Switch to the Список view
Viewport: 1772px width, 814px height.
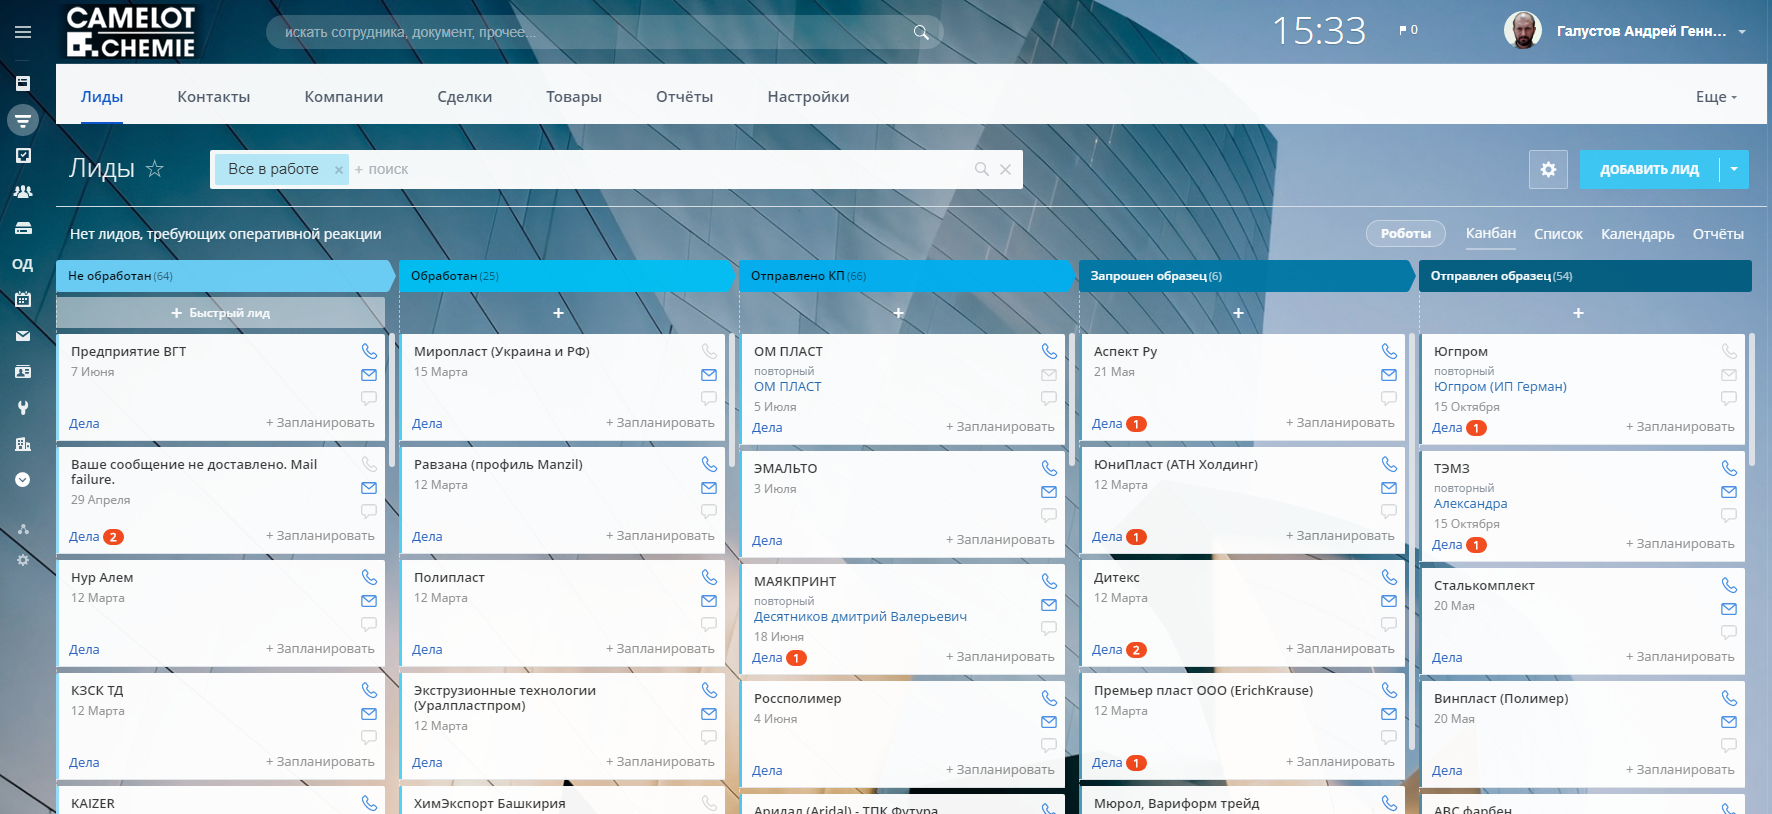(x=1558, y=234)
